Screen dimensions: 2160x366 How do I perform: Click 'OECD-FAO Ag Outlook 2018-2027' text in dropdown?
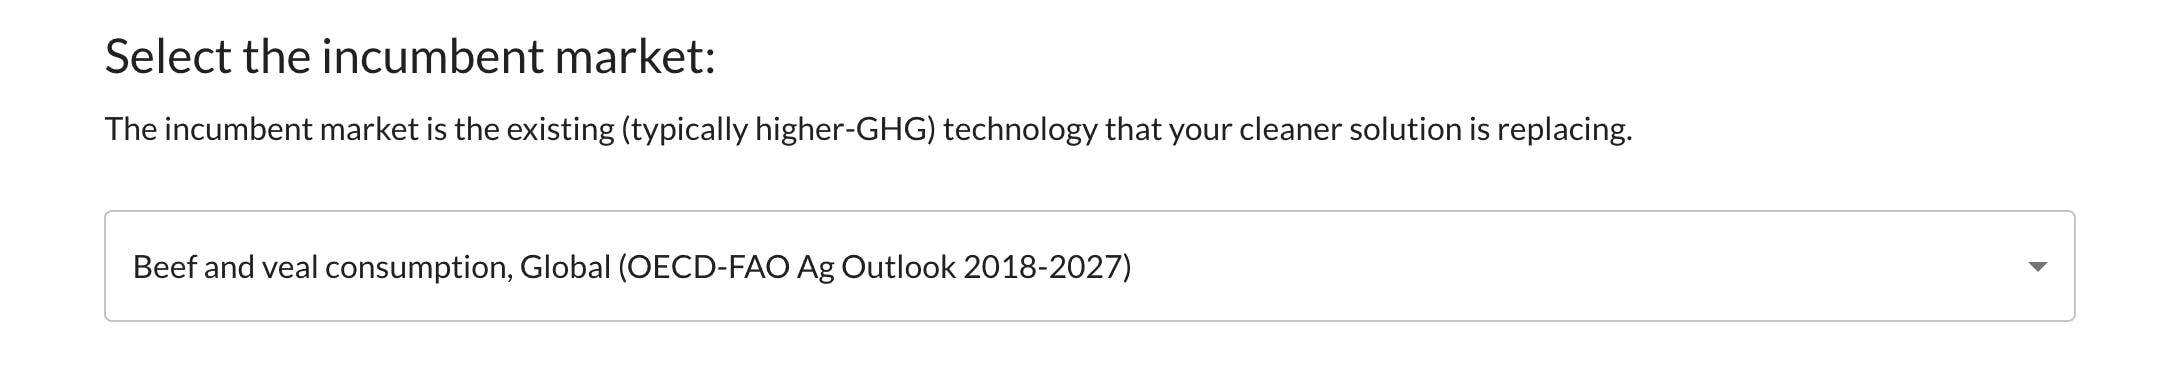tap(875, 267)
